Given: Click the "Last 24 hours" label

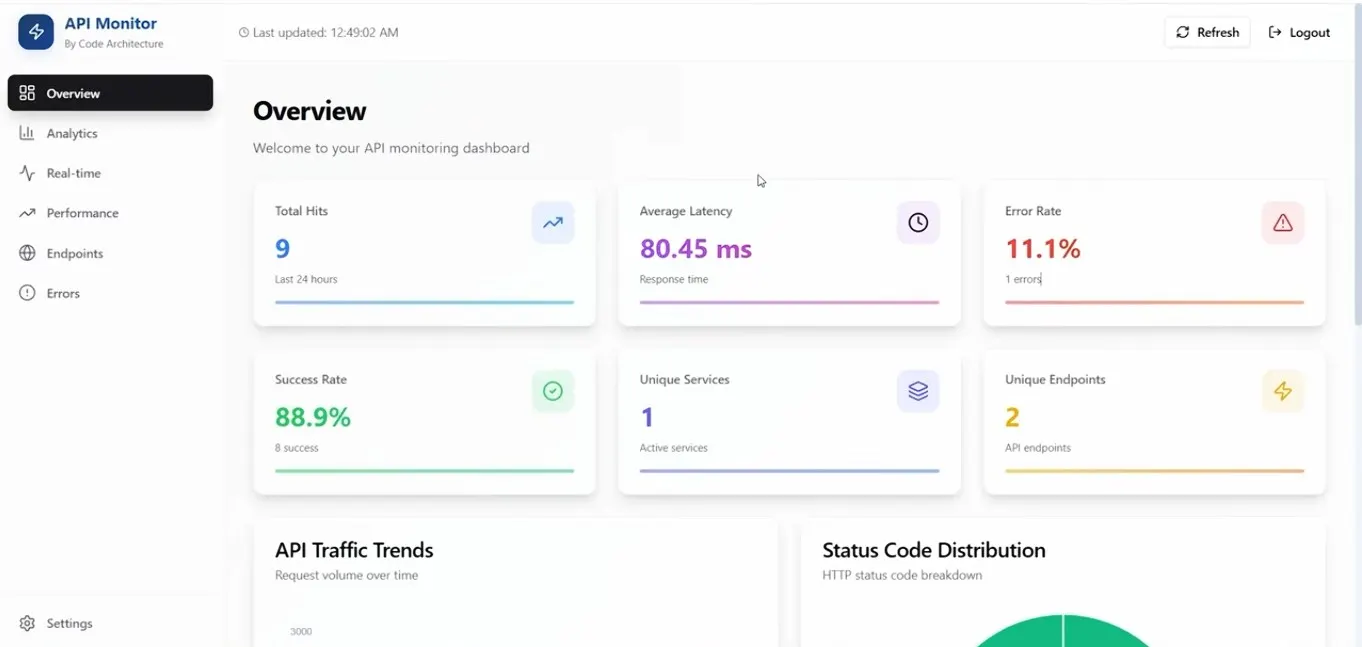Looking at the screenshot, I should point(306,279).
